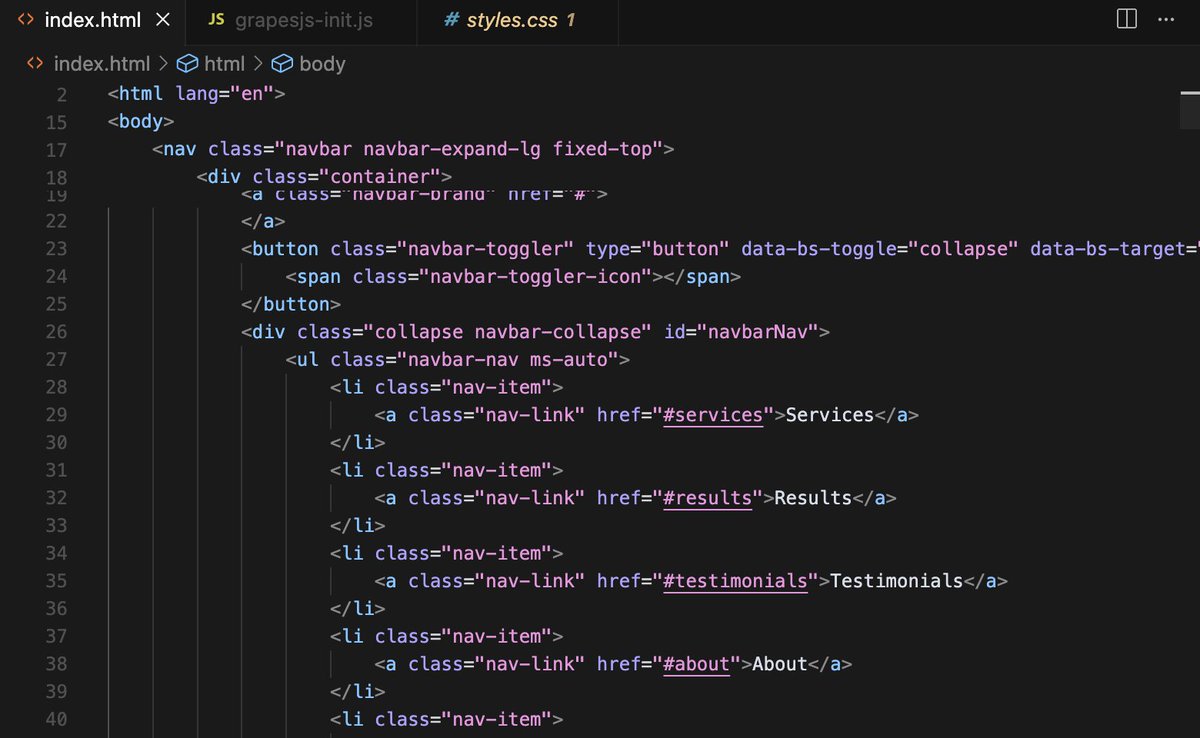This screenshot has height=738, width=1200.
Task: Click line number 23 in gutter
Action: 56,248
